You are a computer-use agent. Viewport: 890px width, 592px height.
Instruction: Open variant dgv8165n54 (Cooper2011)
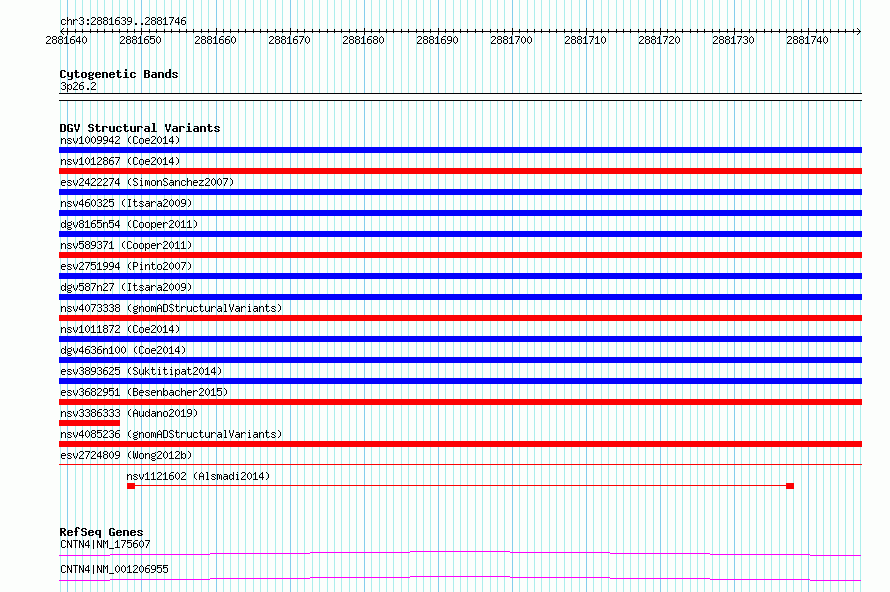(129, 224)
